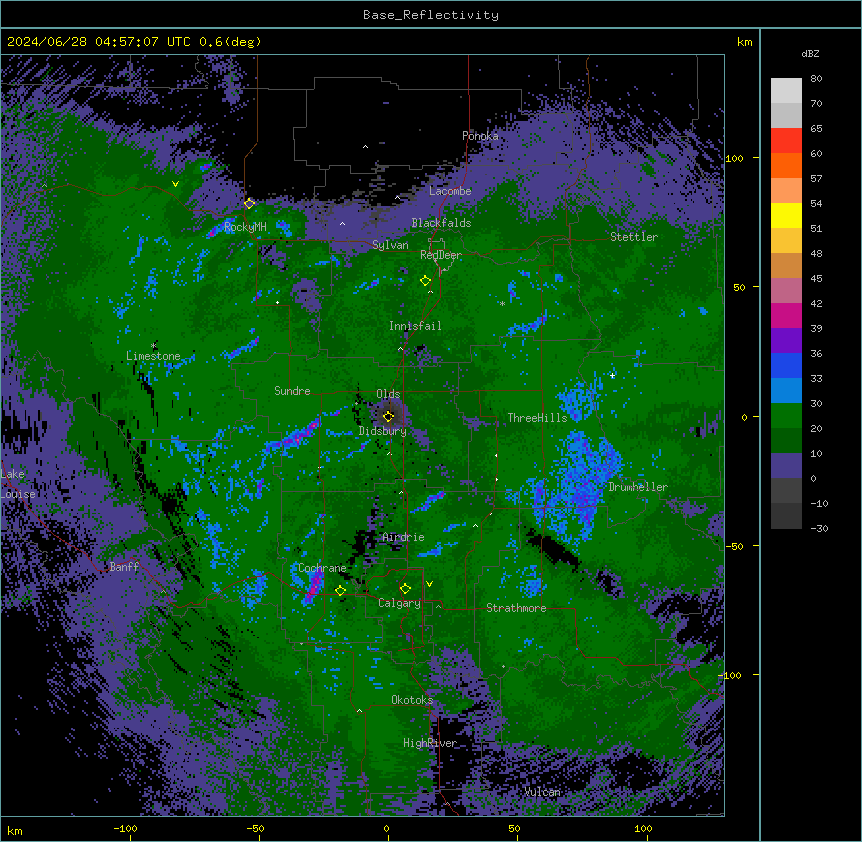Click the Banff map label

[124, 567]
